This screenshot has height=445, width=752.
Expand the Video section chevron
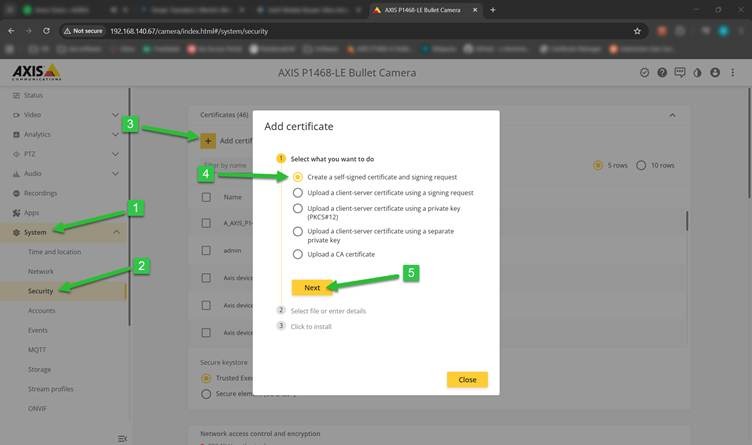point(115,115)
